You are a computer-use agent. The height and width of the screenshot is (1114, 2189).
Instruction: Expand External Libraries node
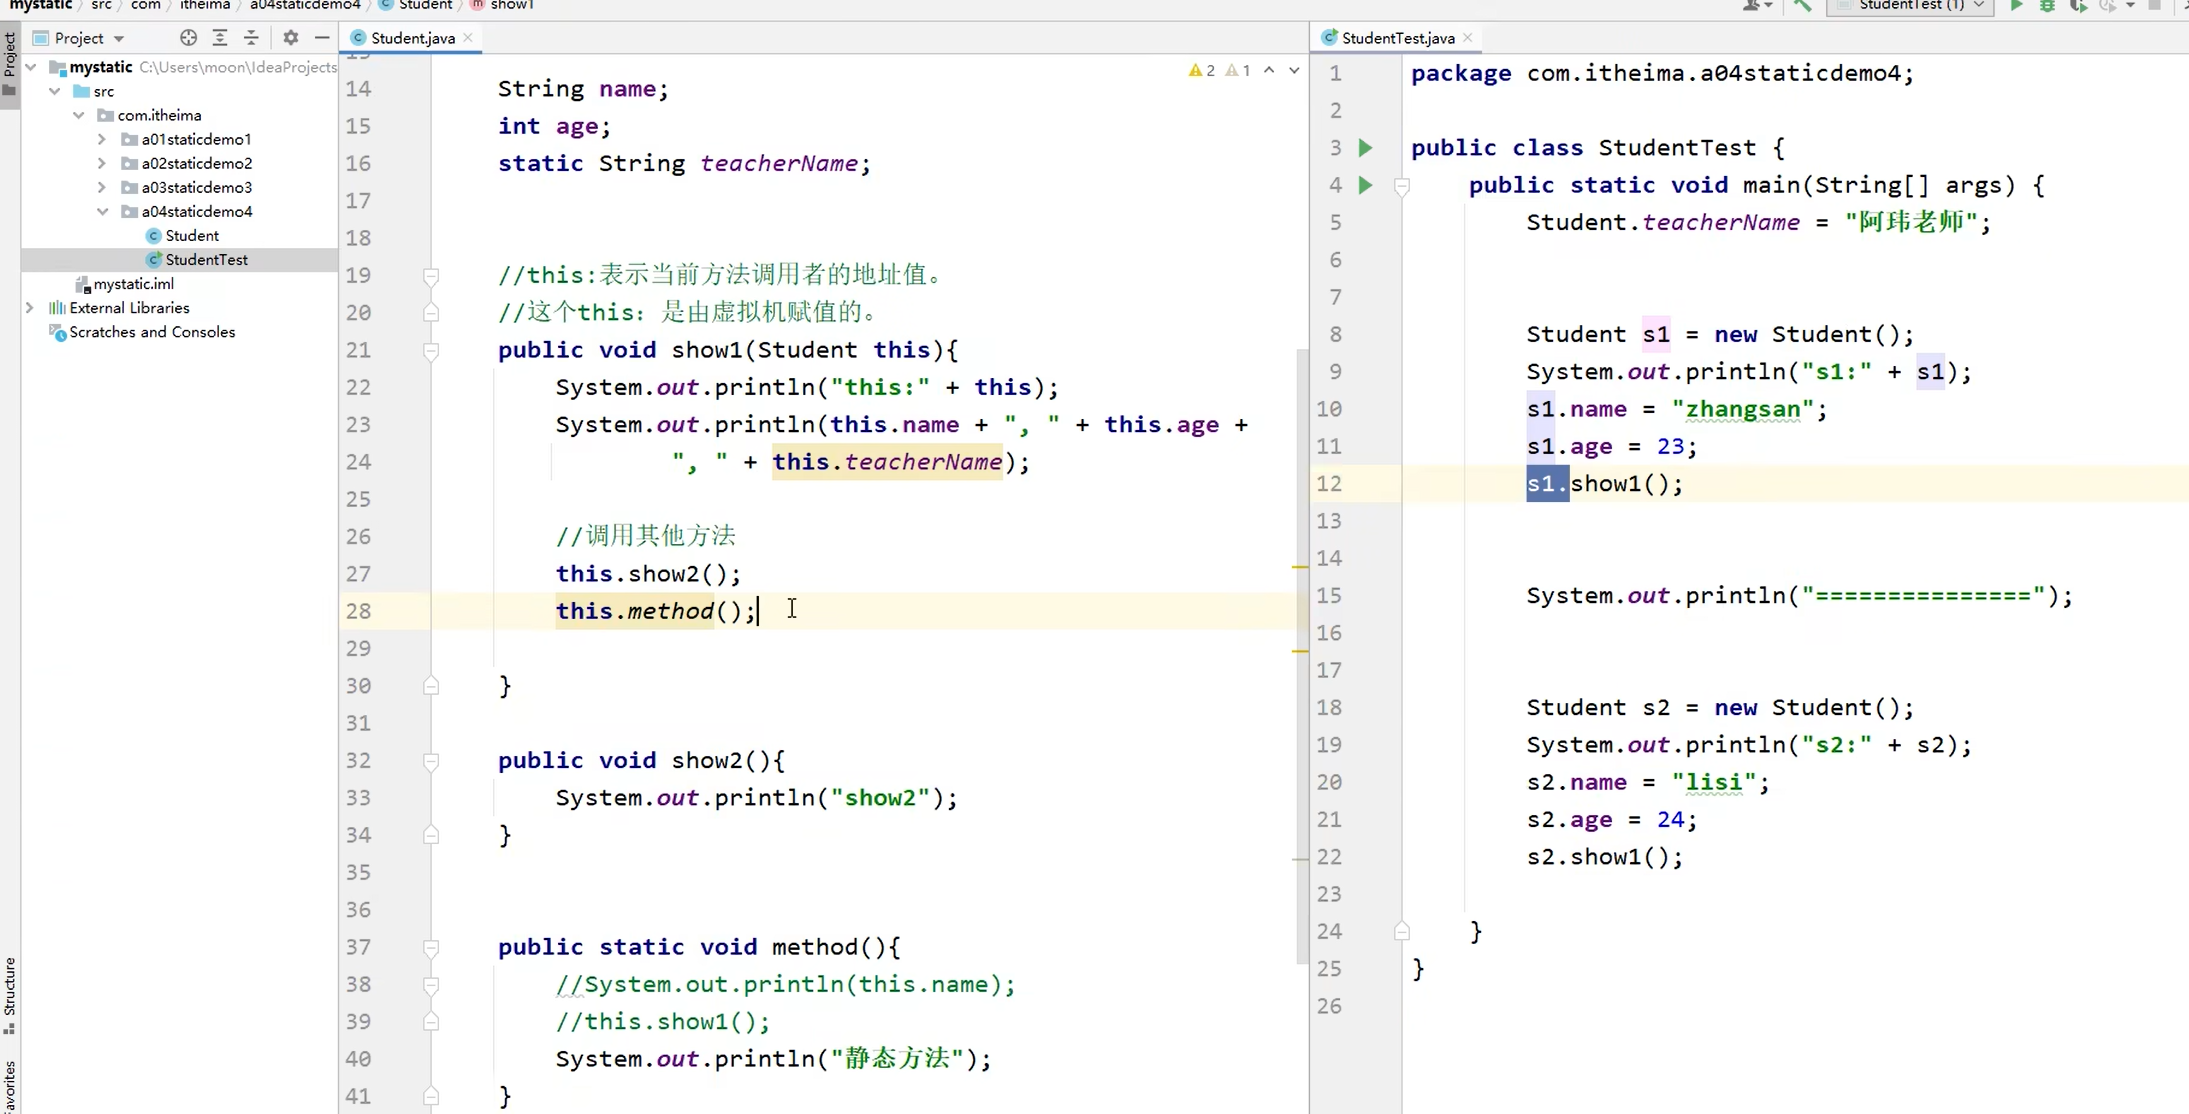[x=31, y=307]
